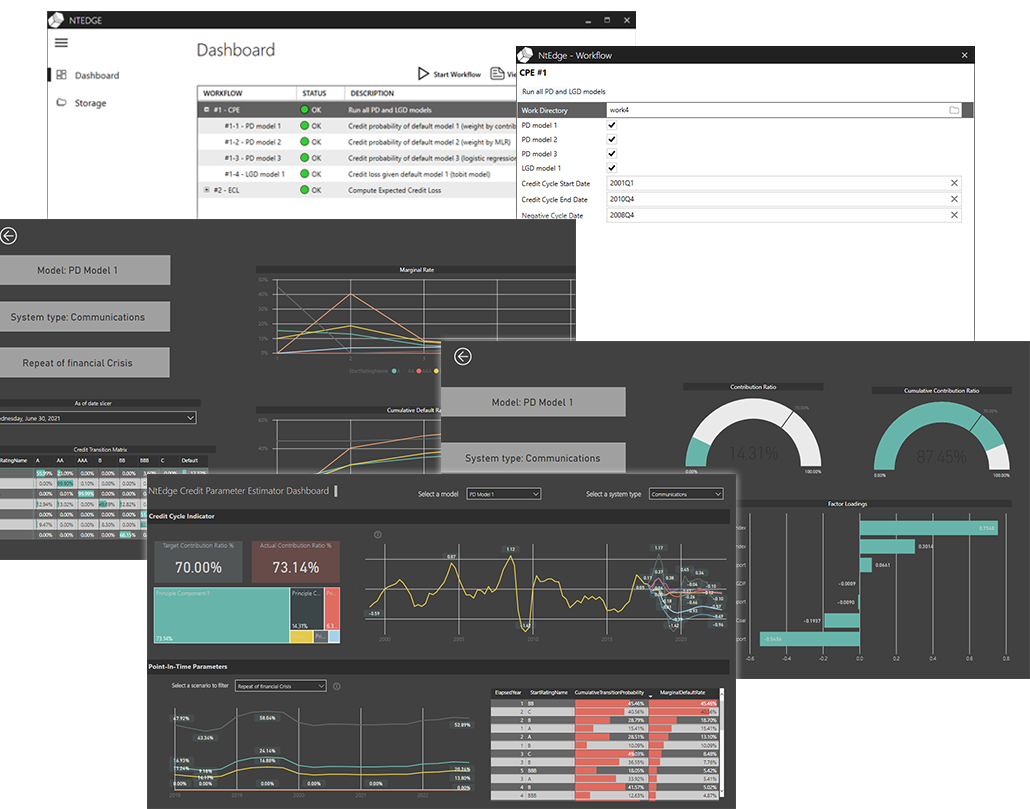Click the View document icon beside Start Workflow
This screenshot has width=1030, height=809.
coord(497,74)
